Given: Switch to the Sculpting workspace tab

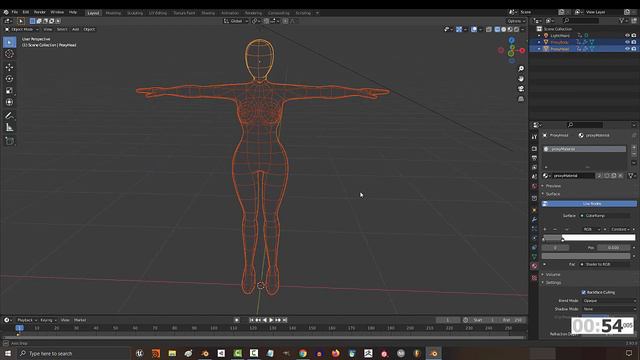Looking at the screenshot, I should [x=135, y=13].
